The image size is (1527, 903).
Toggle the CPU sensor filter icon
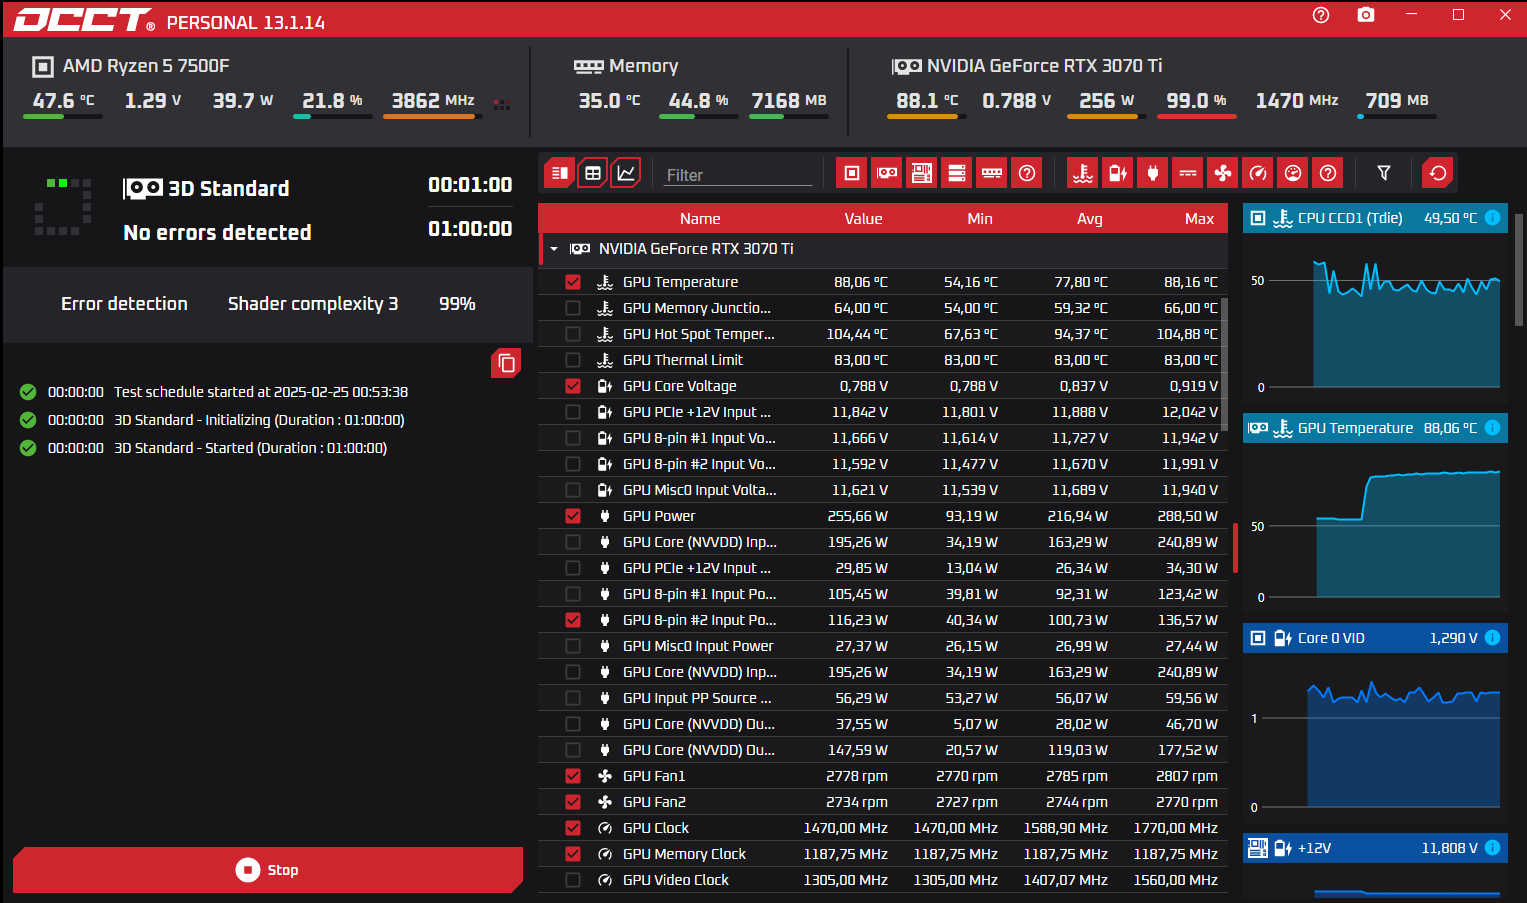coord(852,173)
